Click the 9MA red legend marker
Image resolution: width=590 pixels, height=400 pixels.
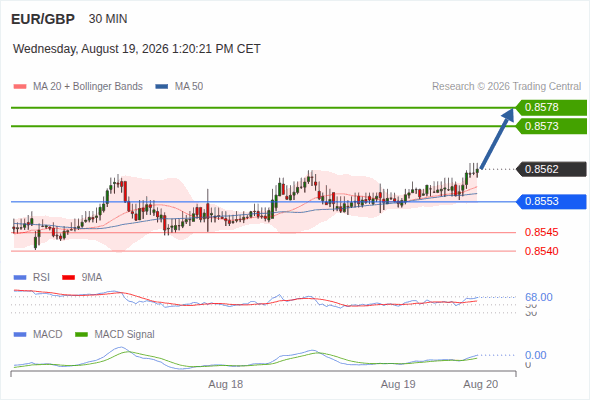68,278
